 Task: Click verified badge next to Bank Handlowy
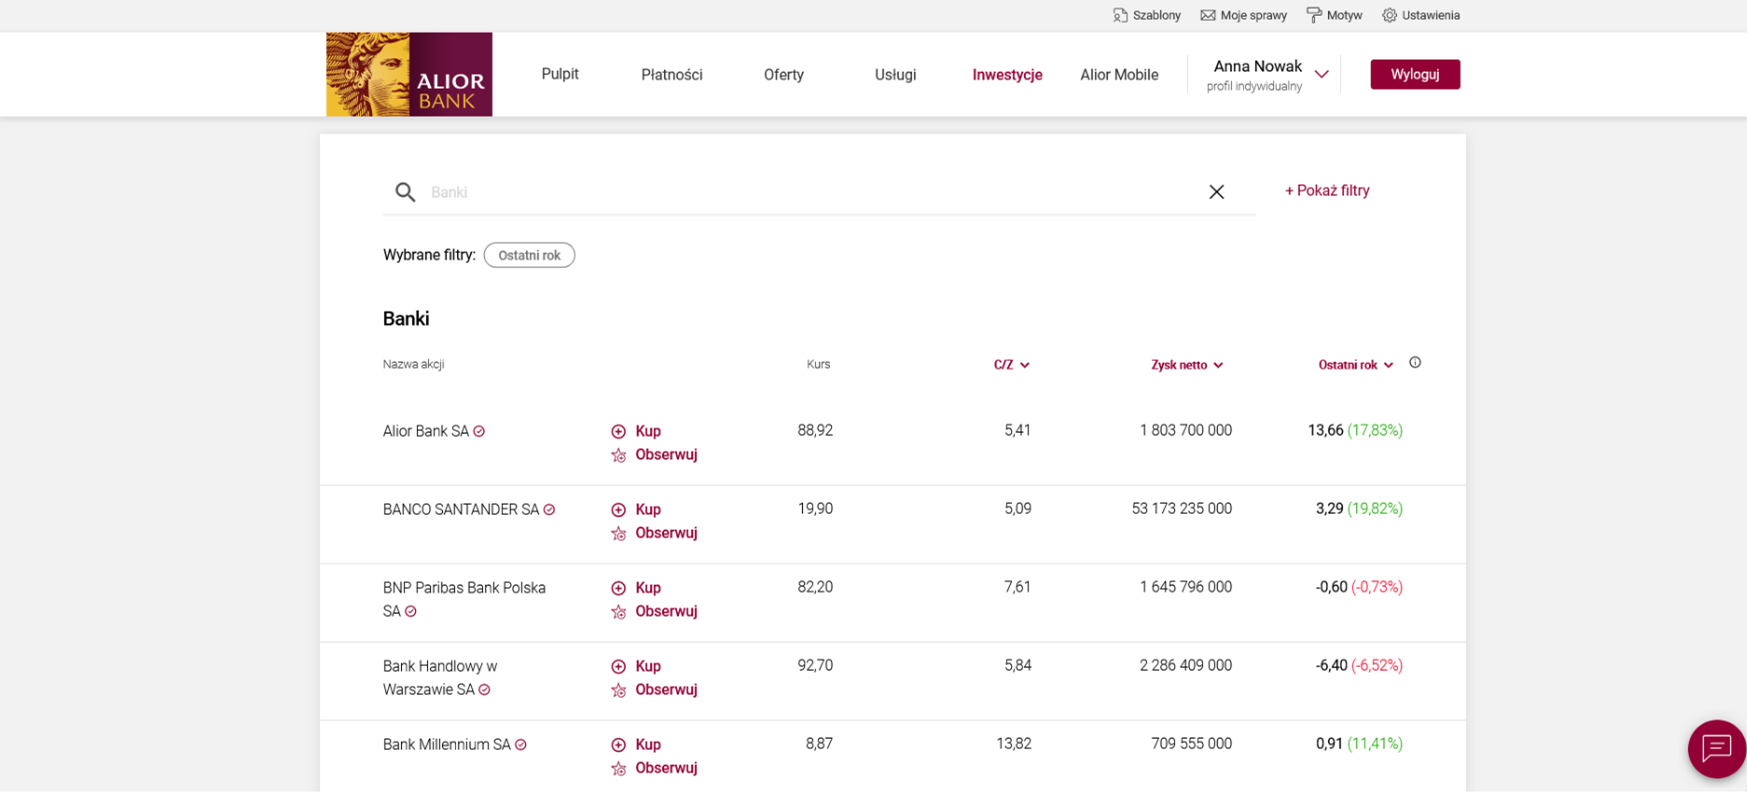484,690
